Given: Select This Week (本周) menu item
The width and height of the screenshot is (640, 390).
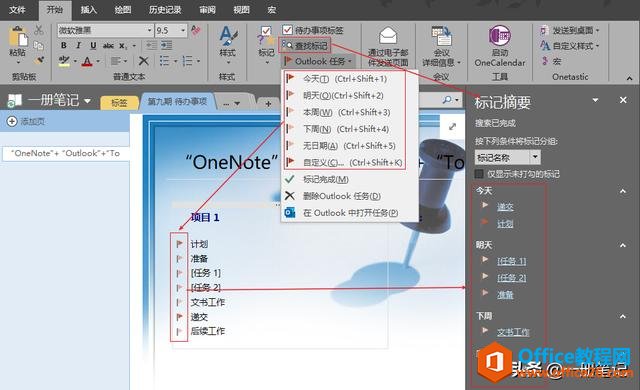Looking at the screenshot, I should coord(350,112).
